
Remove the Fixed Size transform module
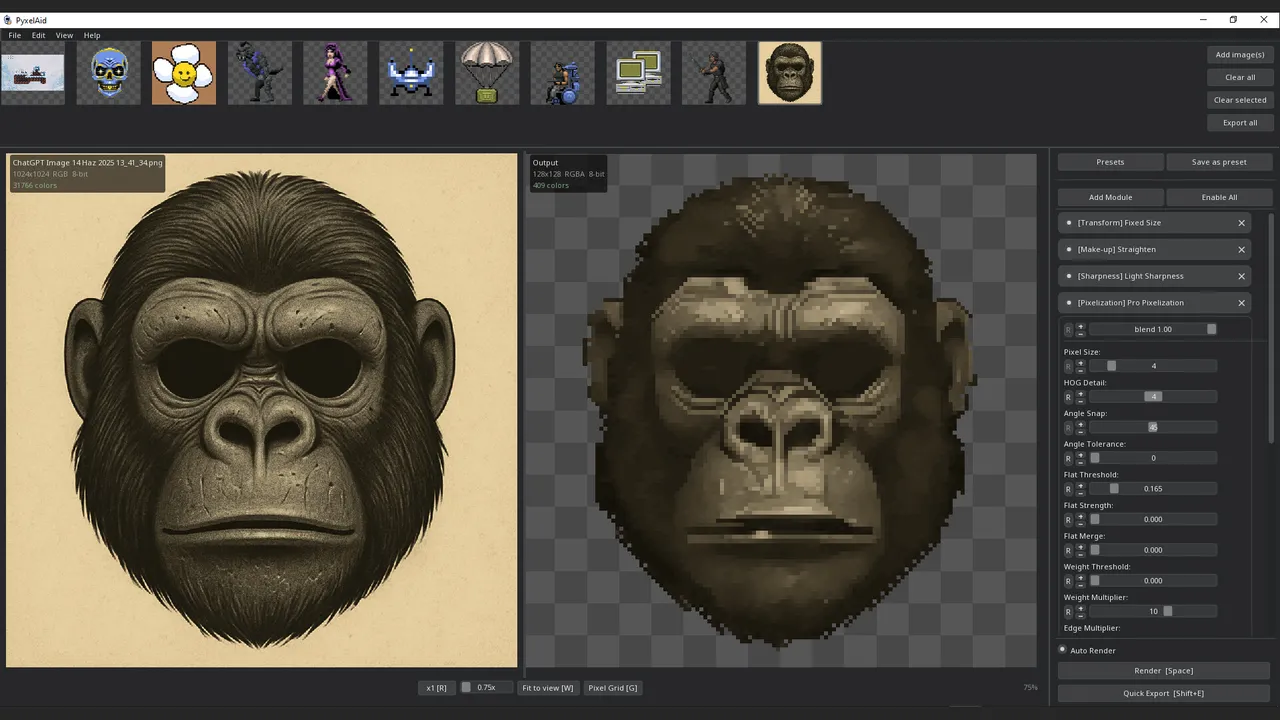coord(1242,223)
